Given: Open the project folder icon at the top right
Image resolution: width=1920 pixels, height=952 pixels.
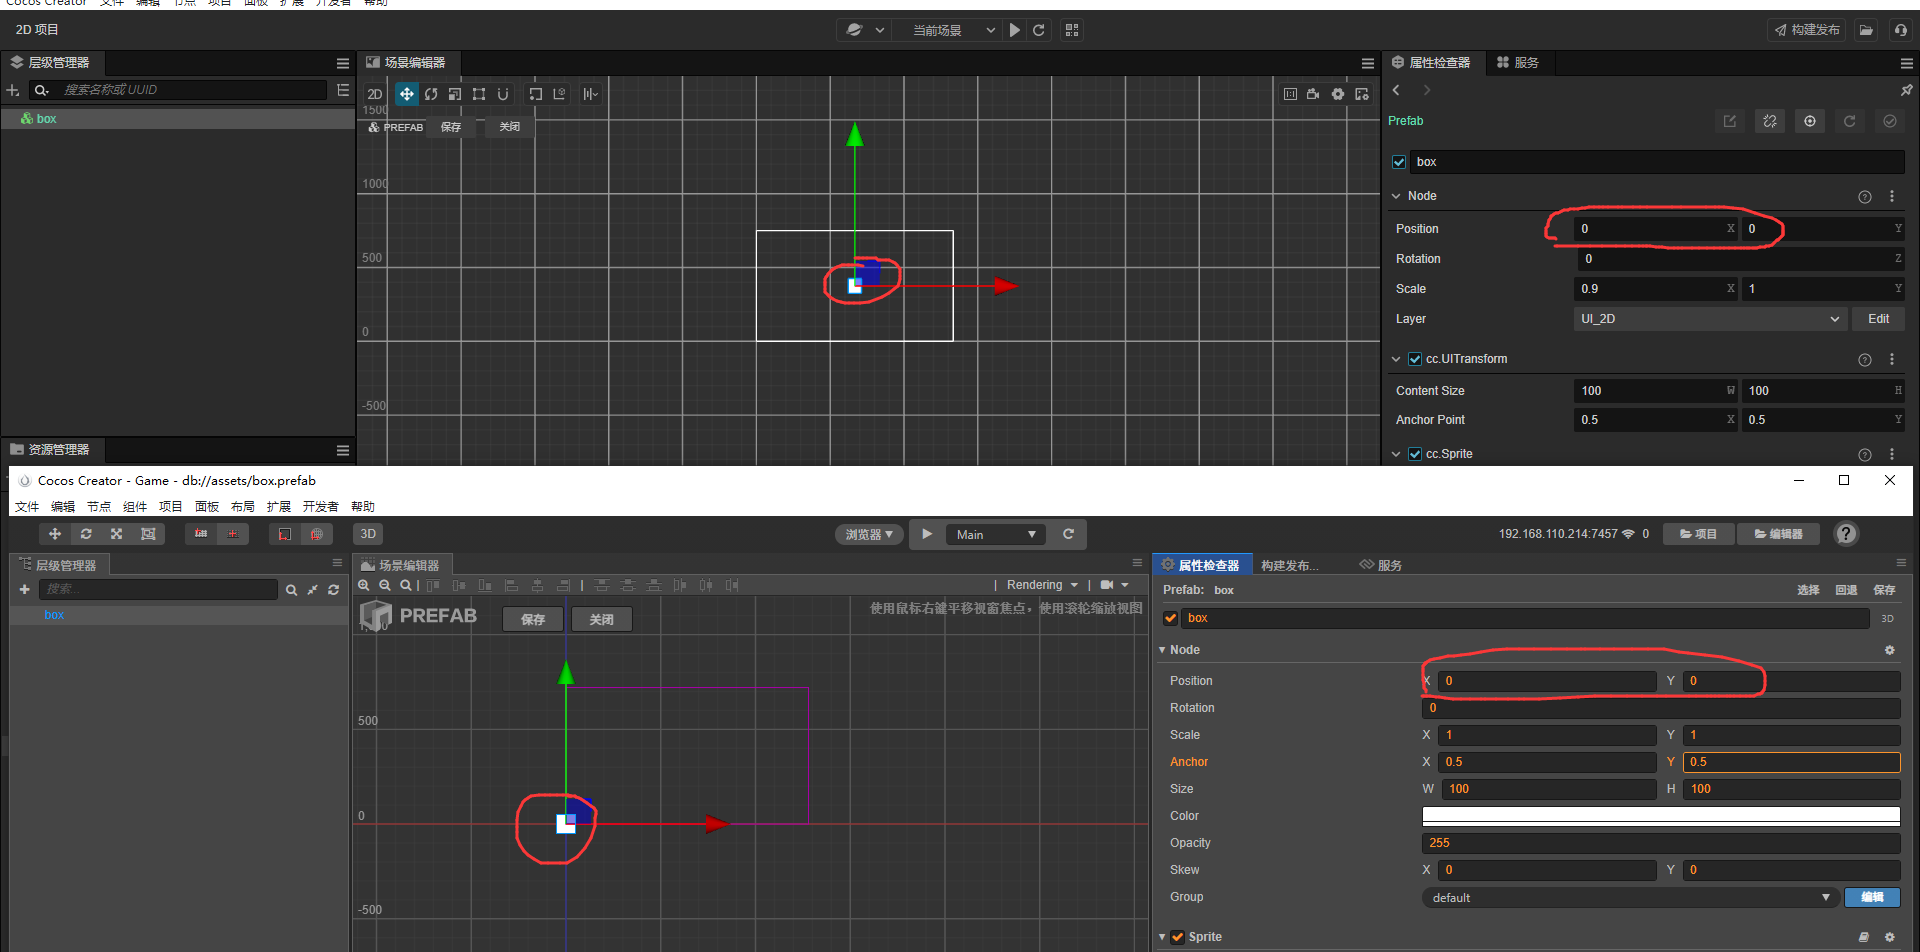Looking at the screenshot, I should click(x=1866, y=30).
